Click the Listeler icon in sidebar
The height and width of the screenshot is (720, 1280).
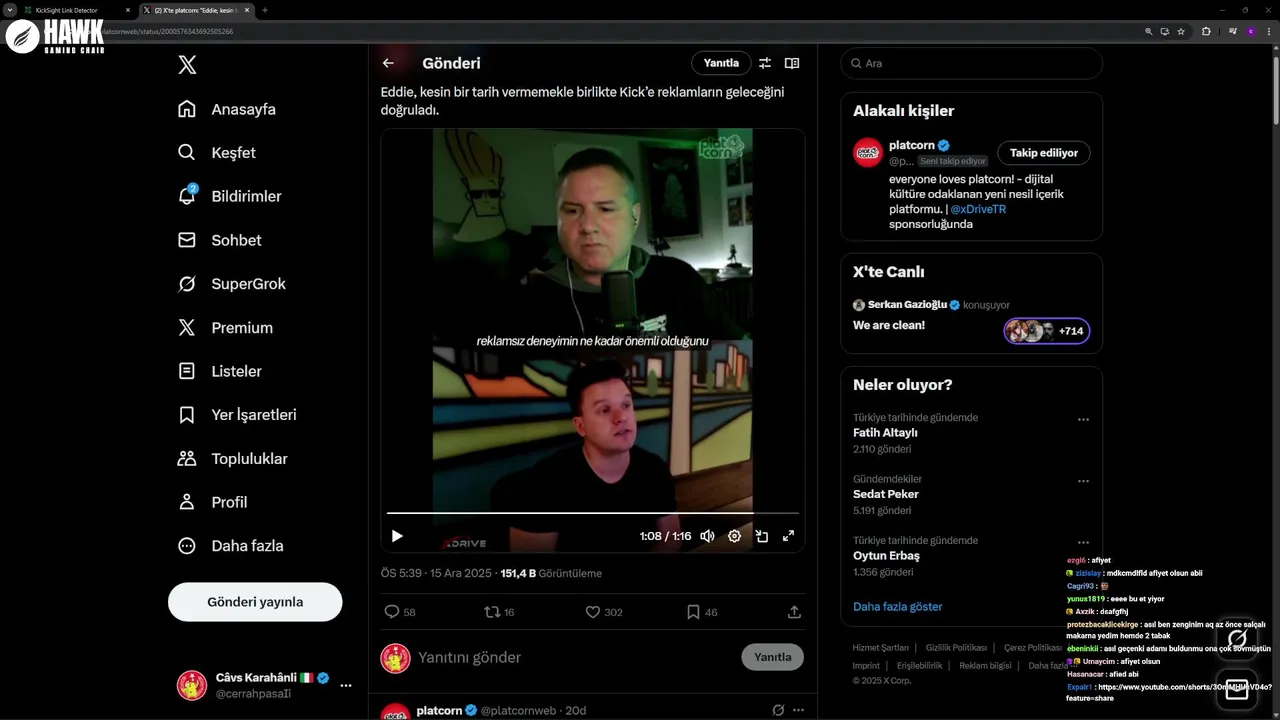[x=187, y=371]
